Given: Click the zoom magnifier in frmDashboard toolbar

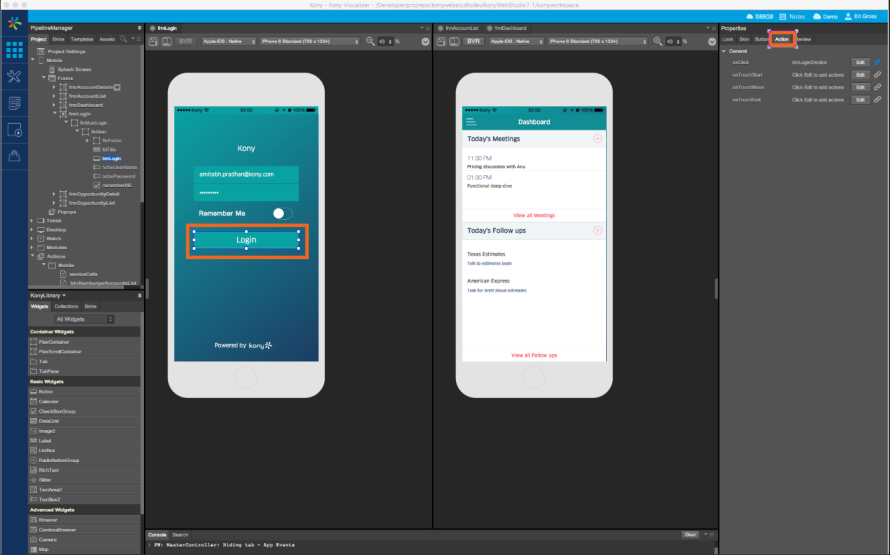Looking at the screenshot, I should pyautogui.click(x=658, y=41).
